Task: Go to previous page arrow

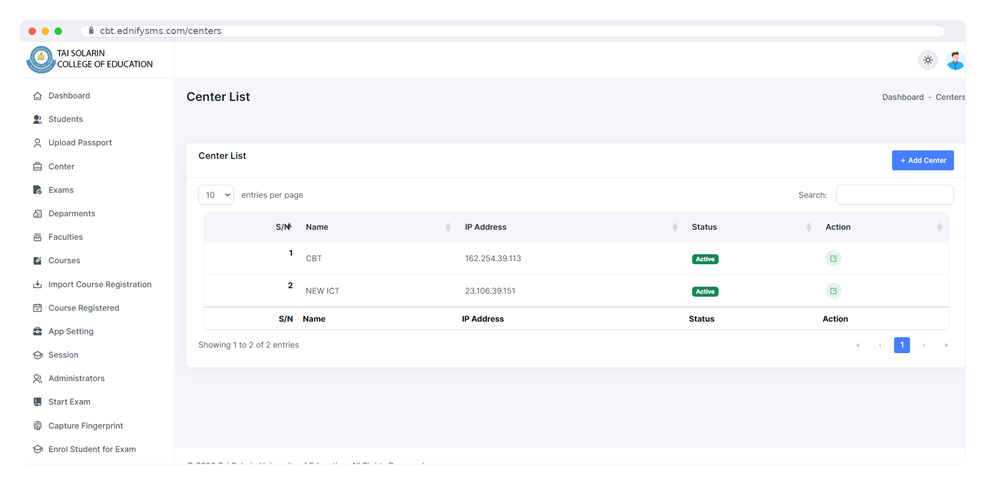Action: coord(879,345)
